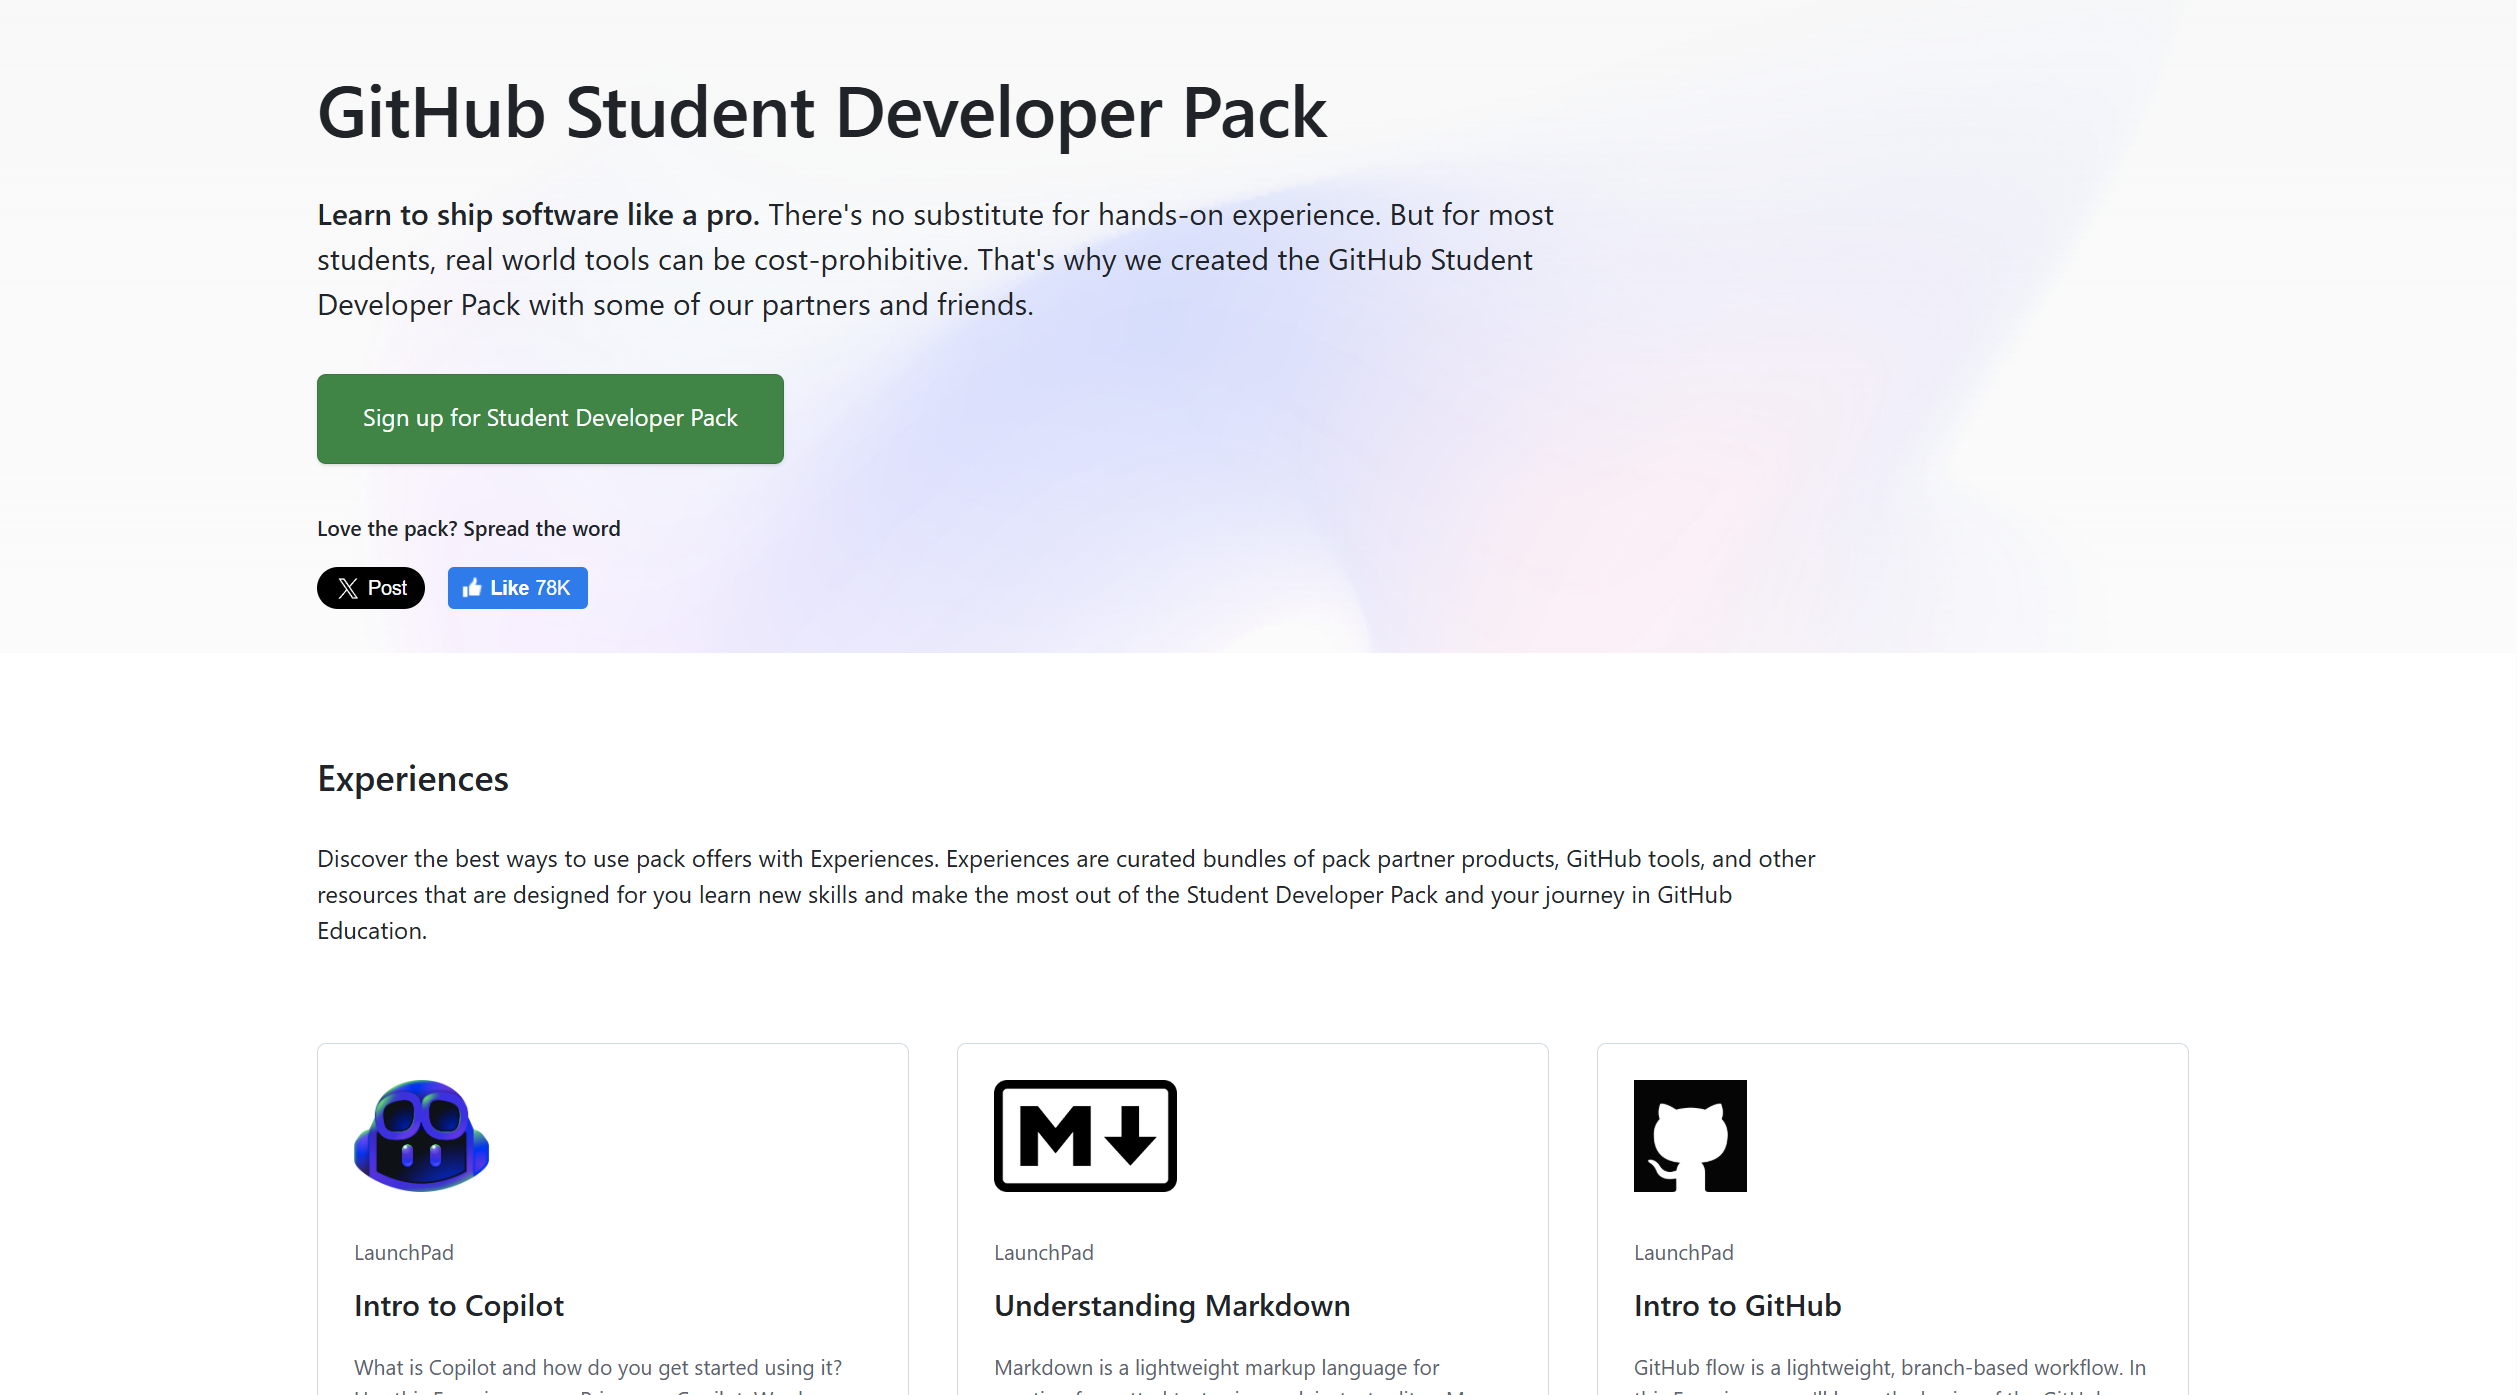Open the Intro to GitHub experience
This screenshot has height=1395, width=2517.
[1737, 1305]
